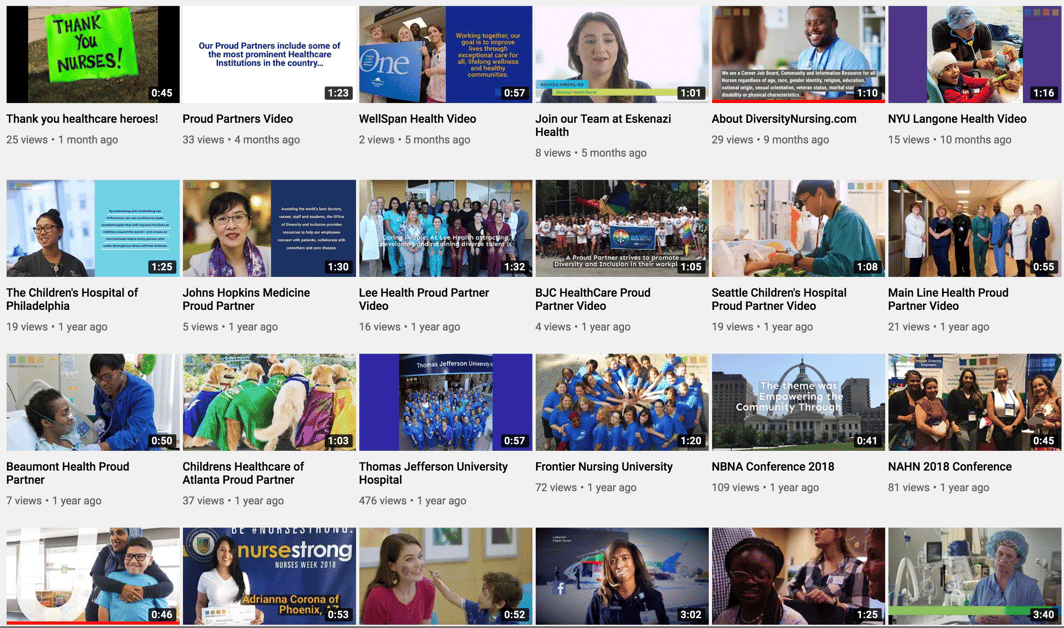The image size is (1064, 628).
Task: Click the 'Proud Partners Video' title
Action: [x=238, y=119]
